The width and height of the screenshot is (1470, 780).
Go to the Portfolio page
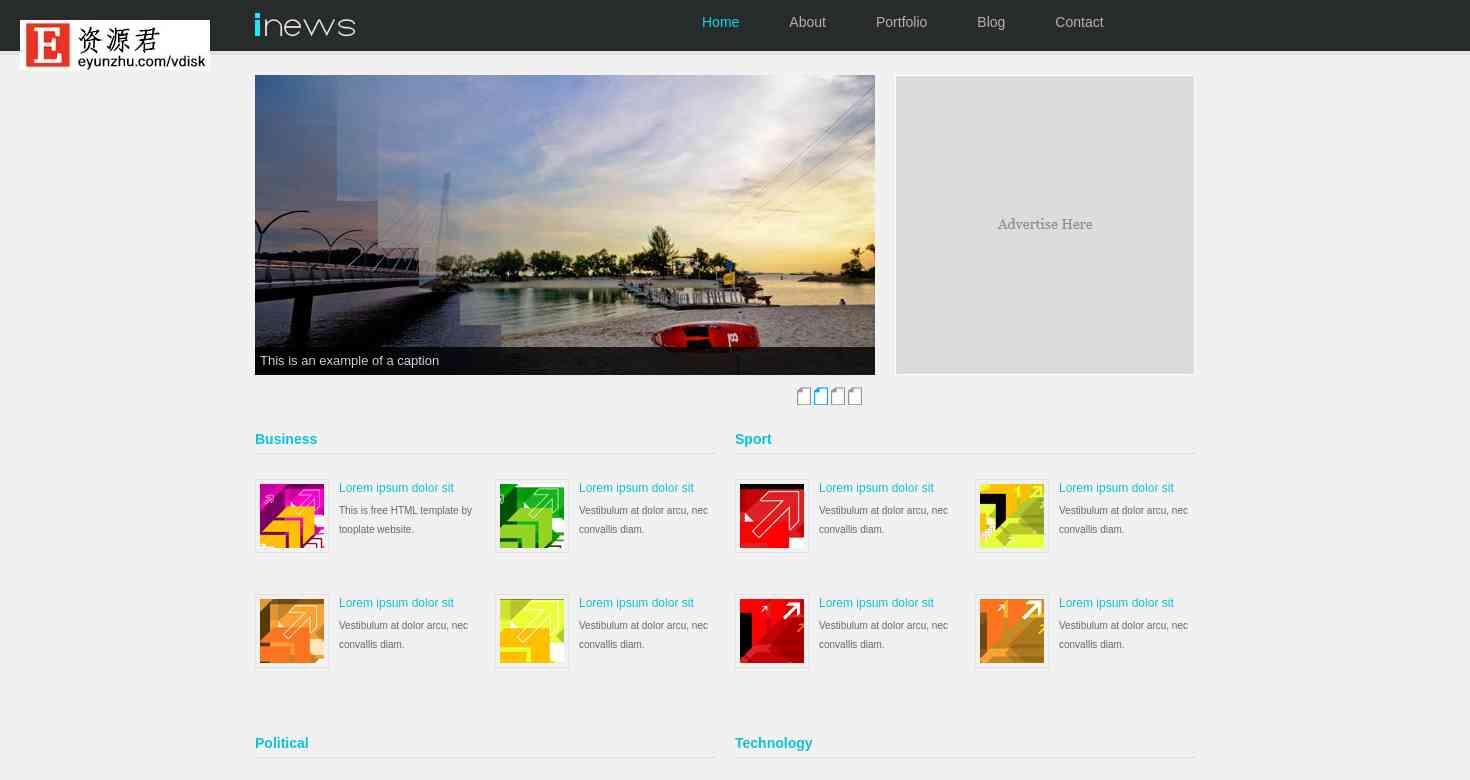901,22
